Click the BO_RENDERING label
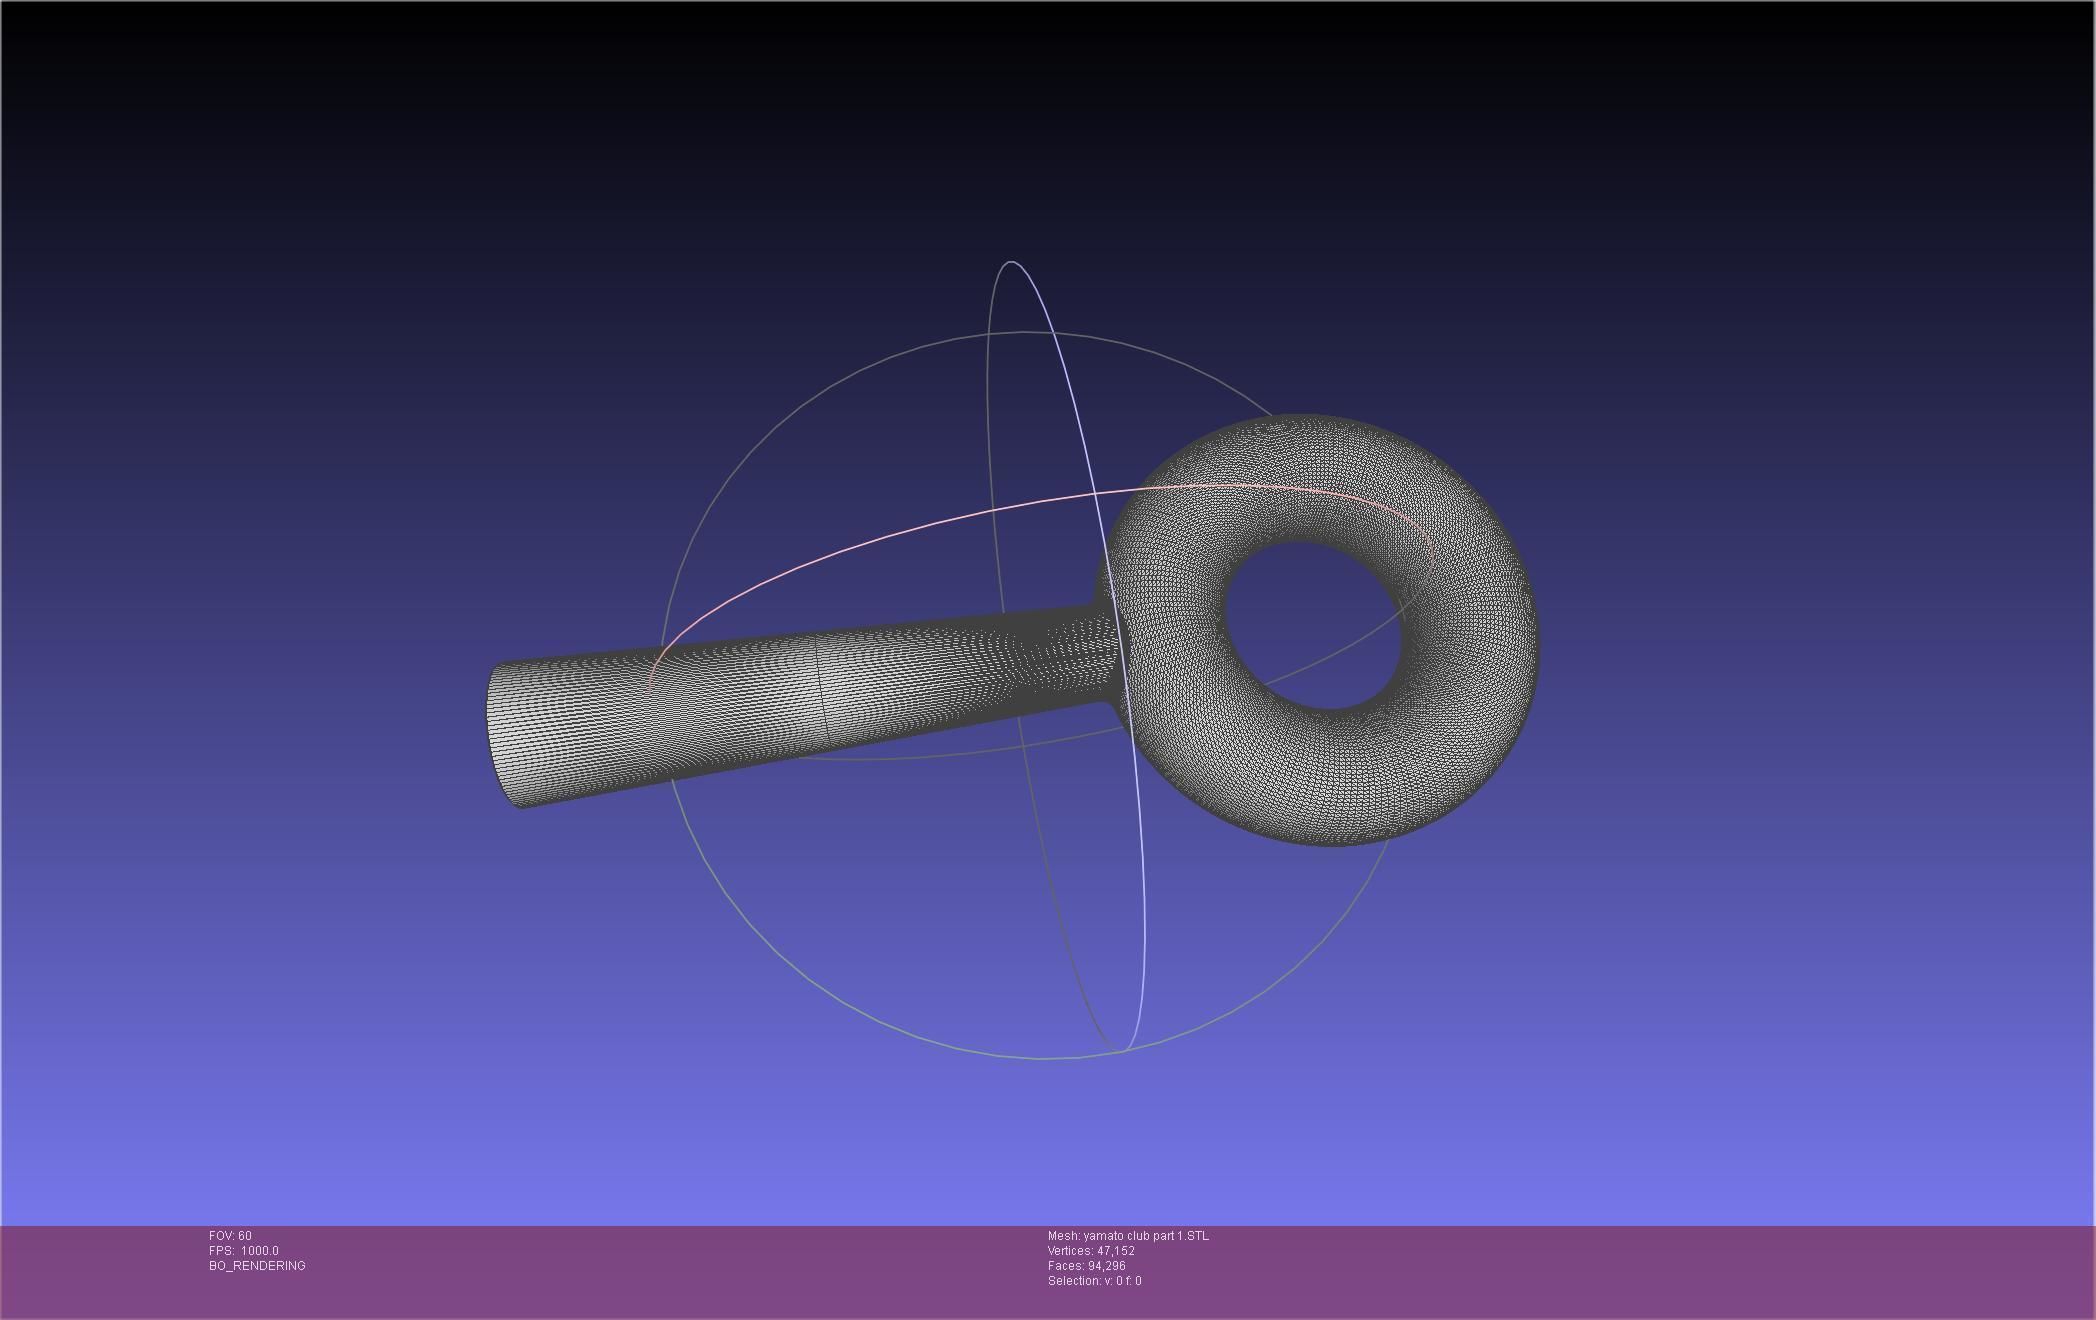The width and height of the screenshot is (2096, 1320). [257, 1266]
